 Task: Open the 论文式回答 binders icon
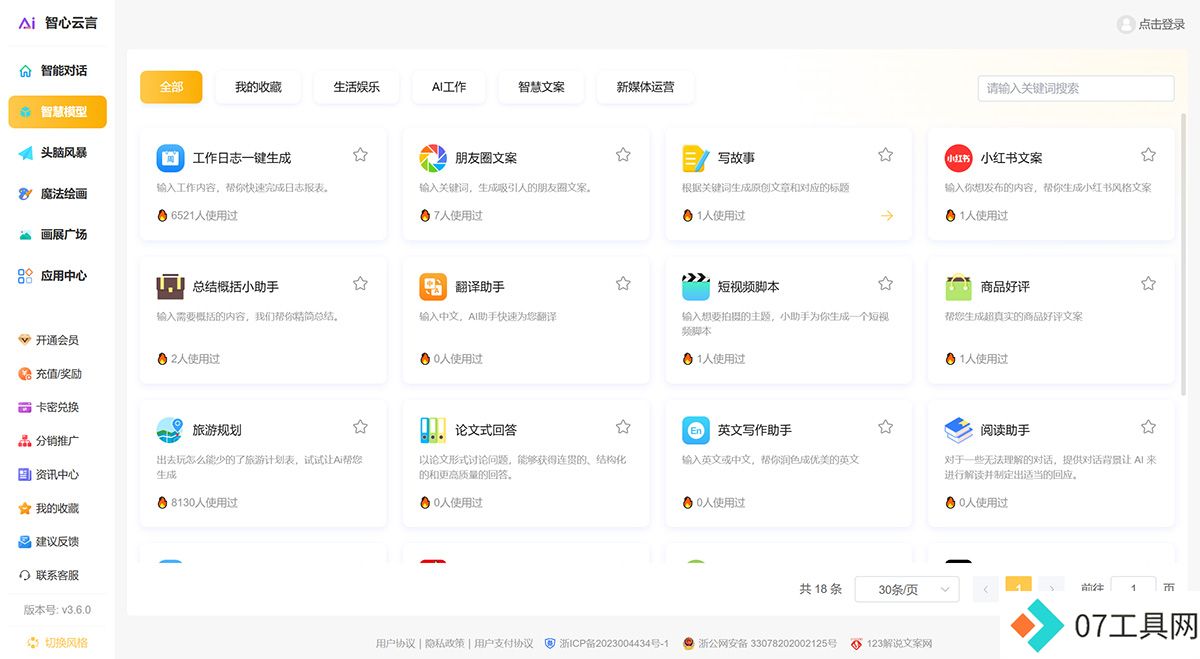pyautogui.click(x=433, y=430)
